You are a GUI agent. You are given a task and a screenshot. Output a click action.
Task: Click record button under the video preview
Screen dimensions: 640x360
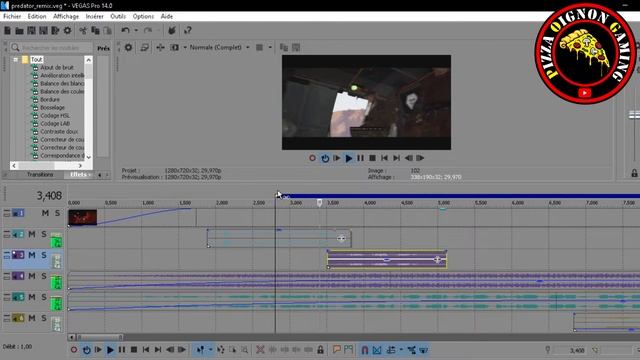tap(312, 158)
